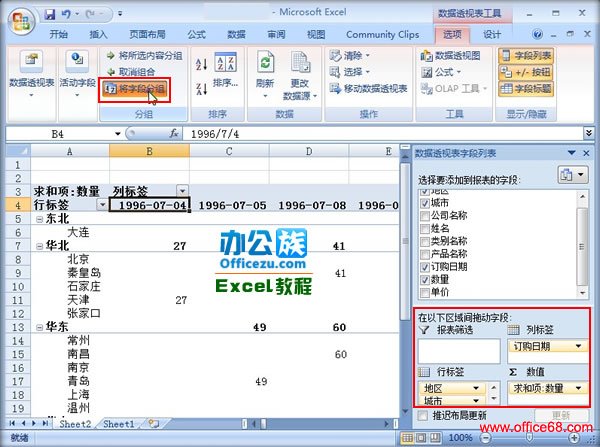Open 地区 dropdown in row labels area
The width and height of the screenshot is (600, 447).
coord(476,388)
